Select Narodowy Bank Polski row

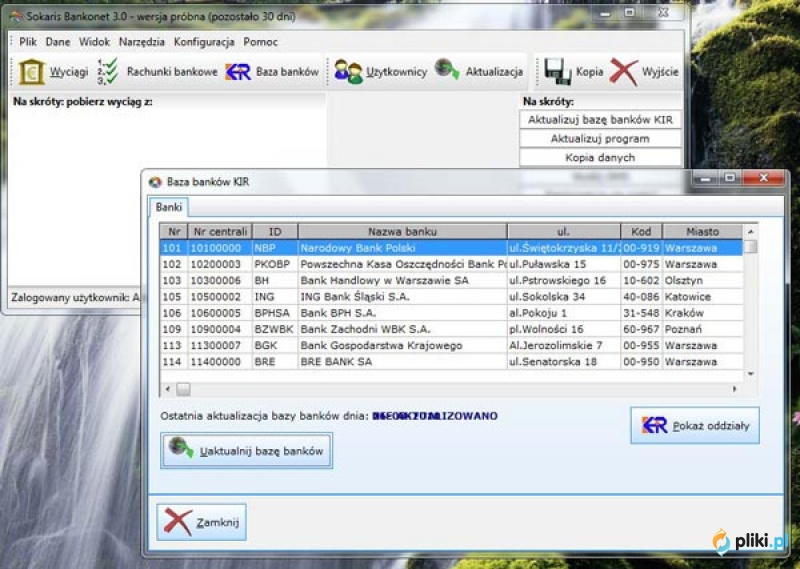click(452, 248)
